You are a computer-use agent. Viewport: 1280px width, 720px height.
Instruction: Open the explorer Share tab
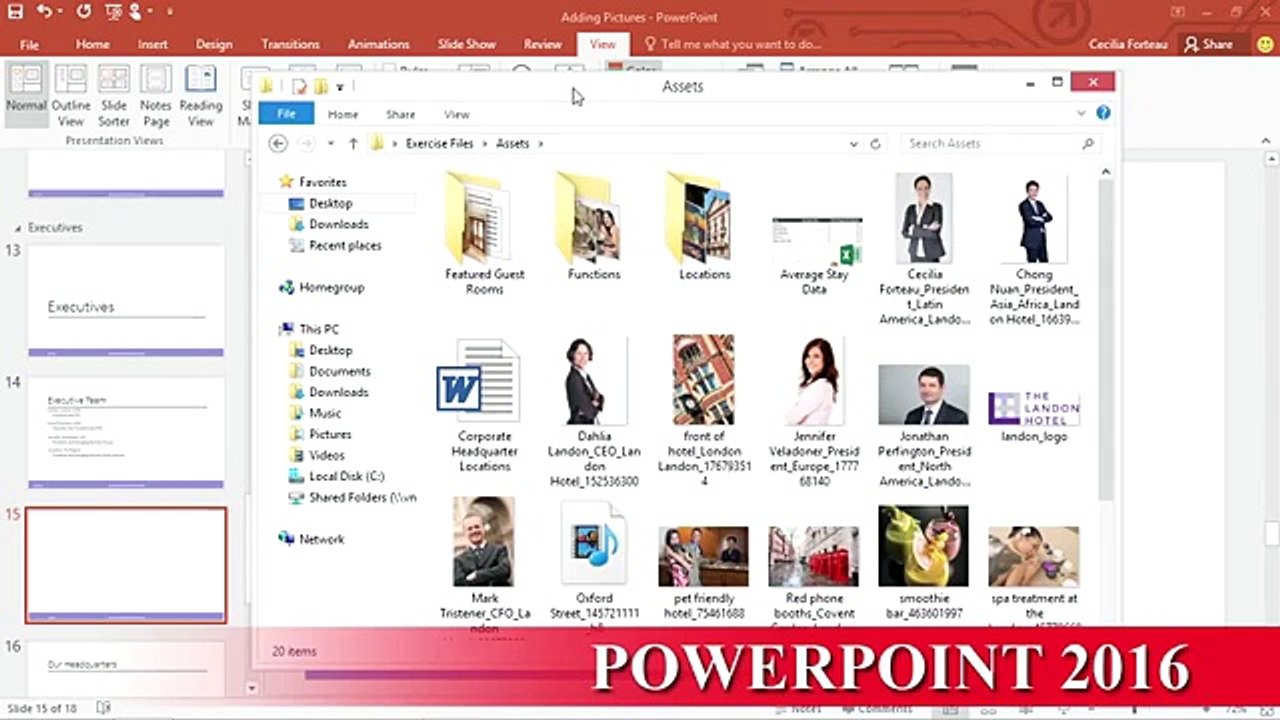400,114
